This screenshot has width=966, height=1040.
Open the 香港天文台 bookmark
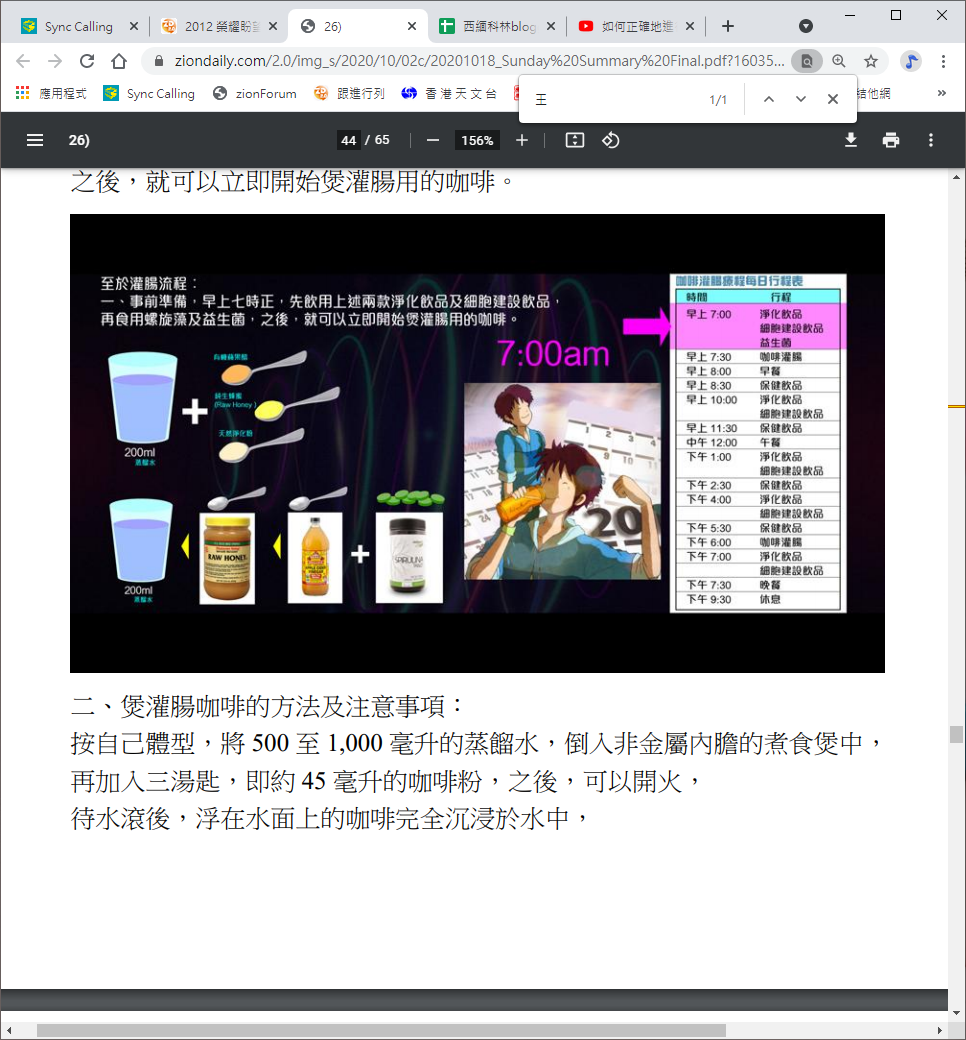449,94
